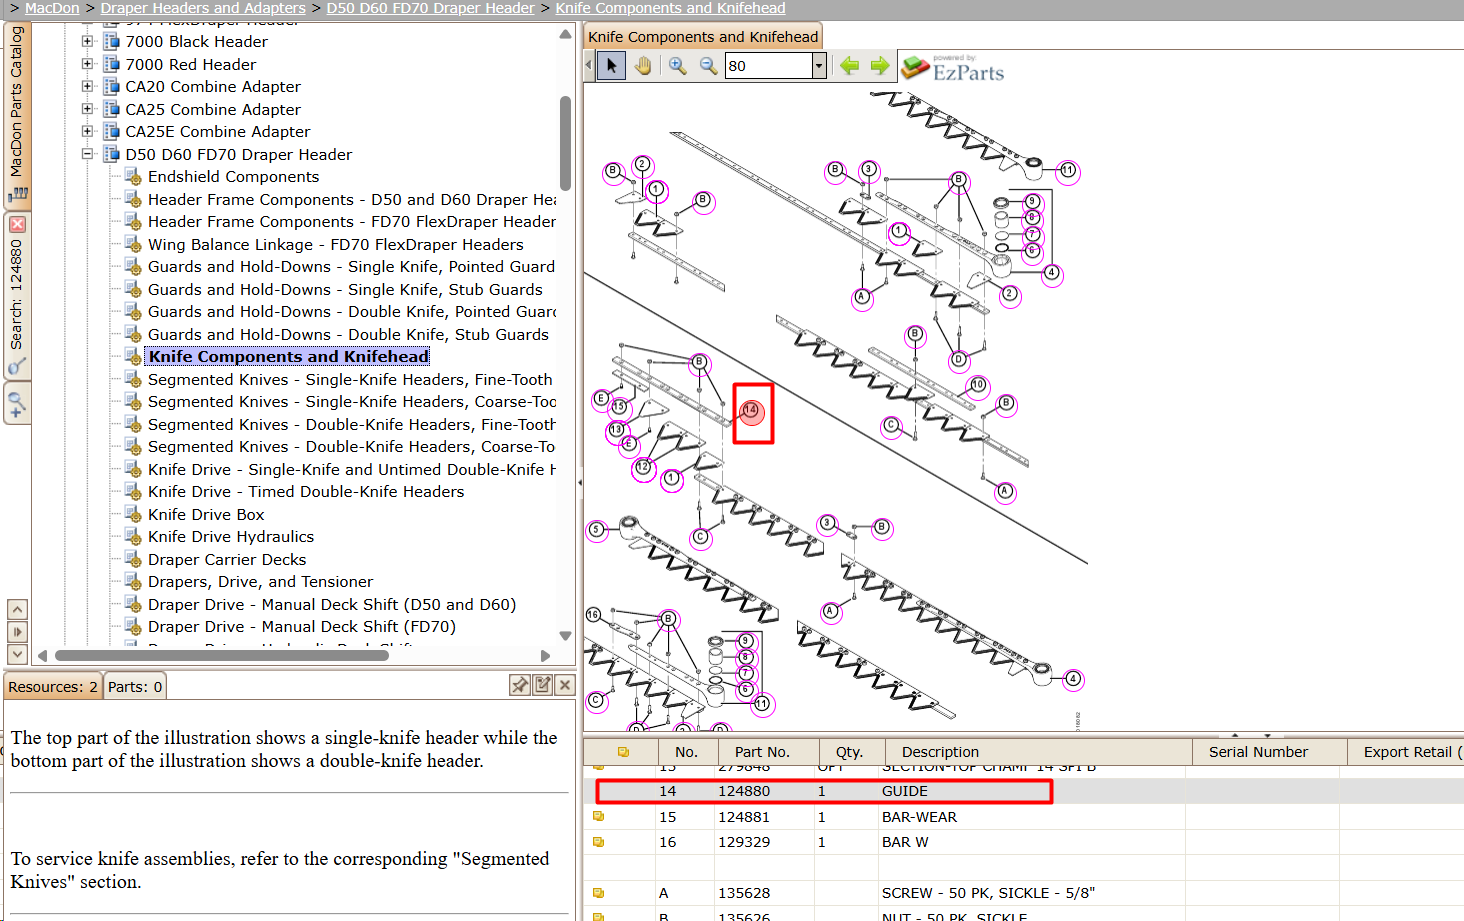
Task: Click highlighted callout 14 in the diagram
Action: pyautogui.click(x=752, y=410)
